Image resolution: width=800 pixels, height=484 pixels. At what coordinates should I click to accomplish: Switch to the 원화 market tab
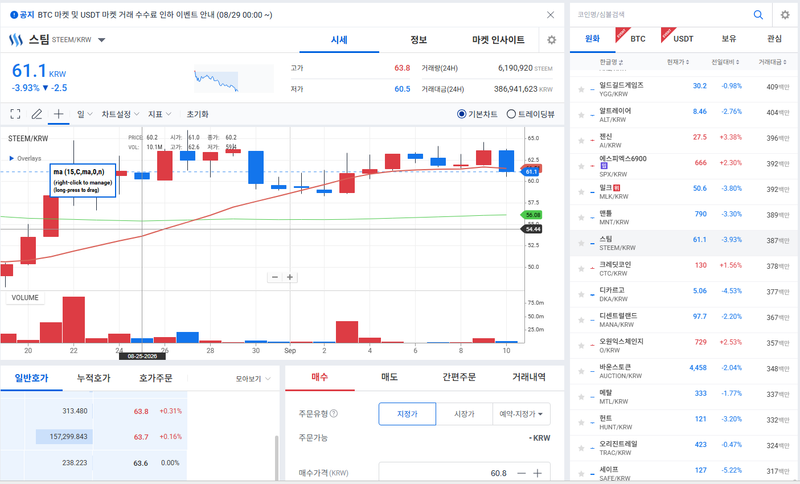[x=592, y=39]
